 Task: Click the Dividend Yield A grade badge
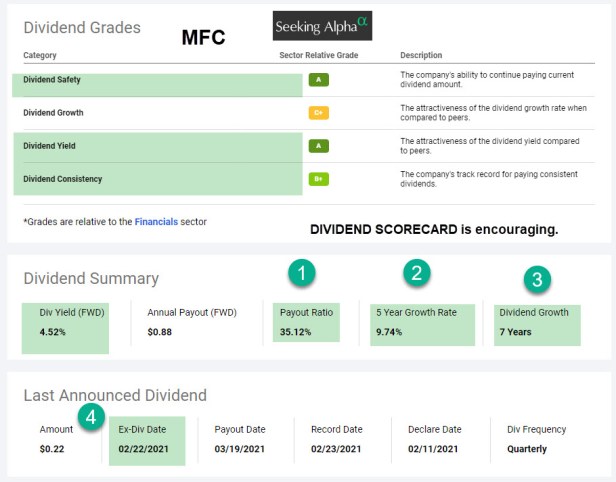pos(319,146)
